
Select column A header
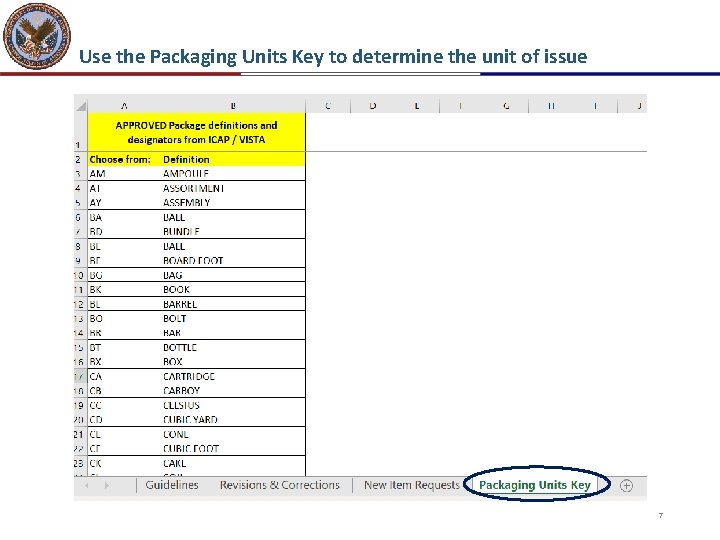tap(124, 106)
